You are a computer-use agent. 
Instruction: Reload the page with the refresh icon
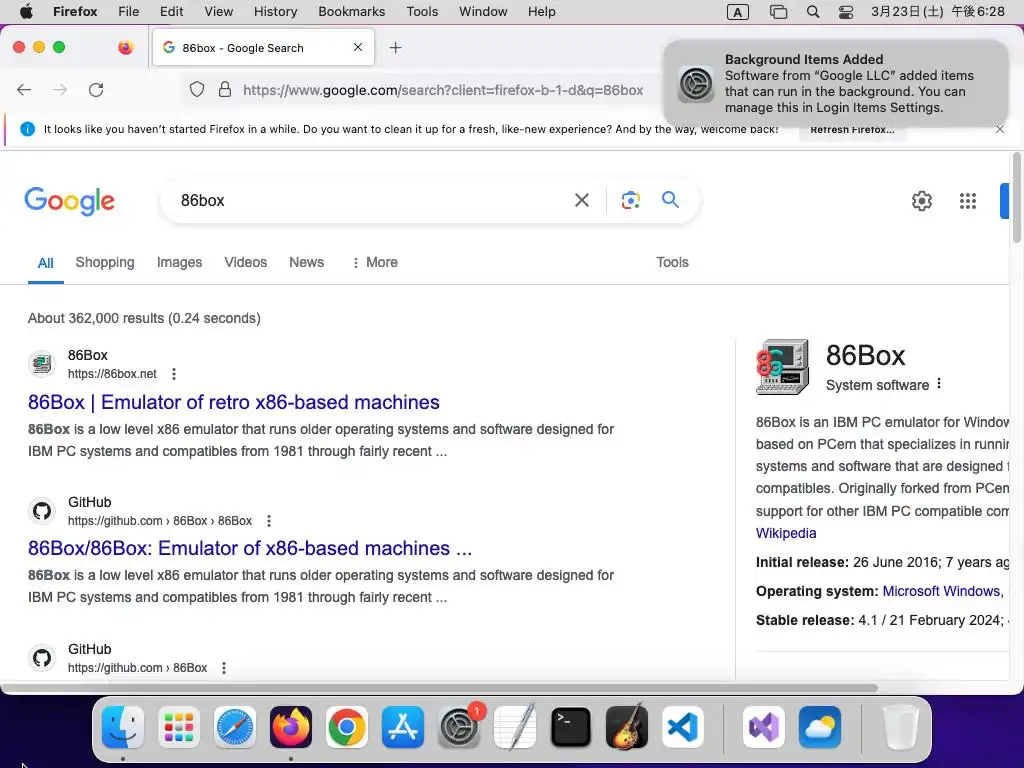click(96, 90)
